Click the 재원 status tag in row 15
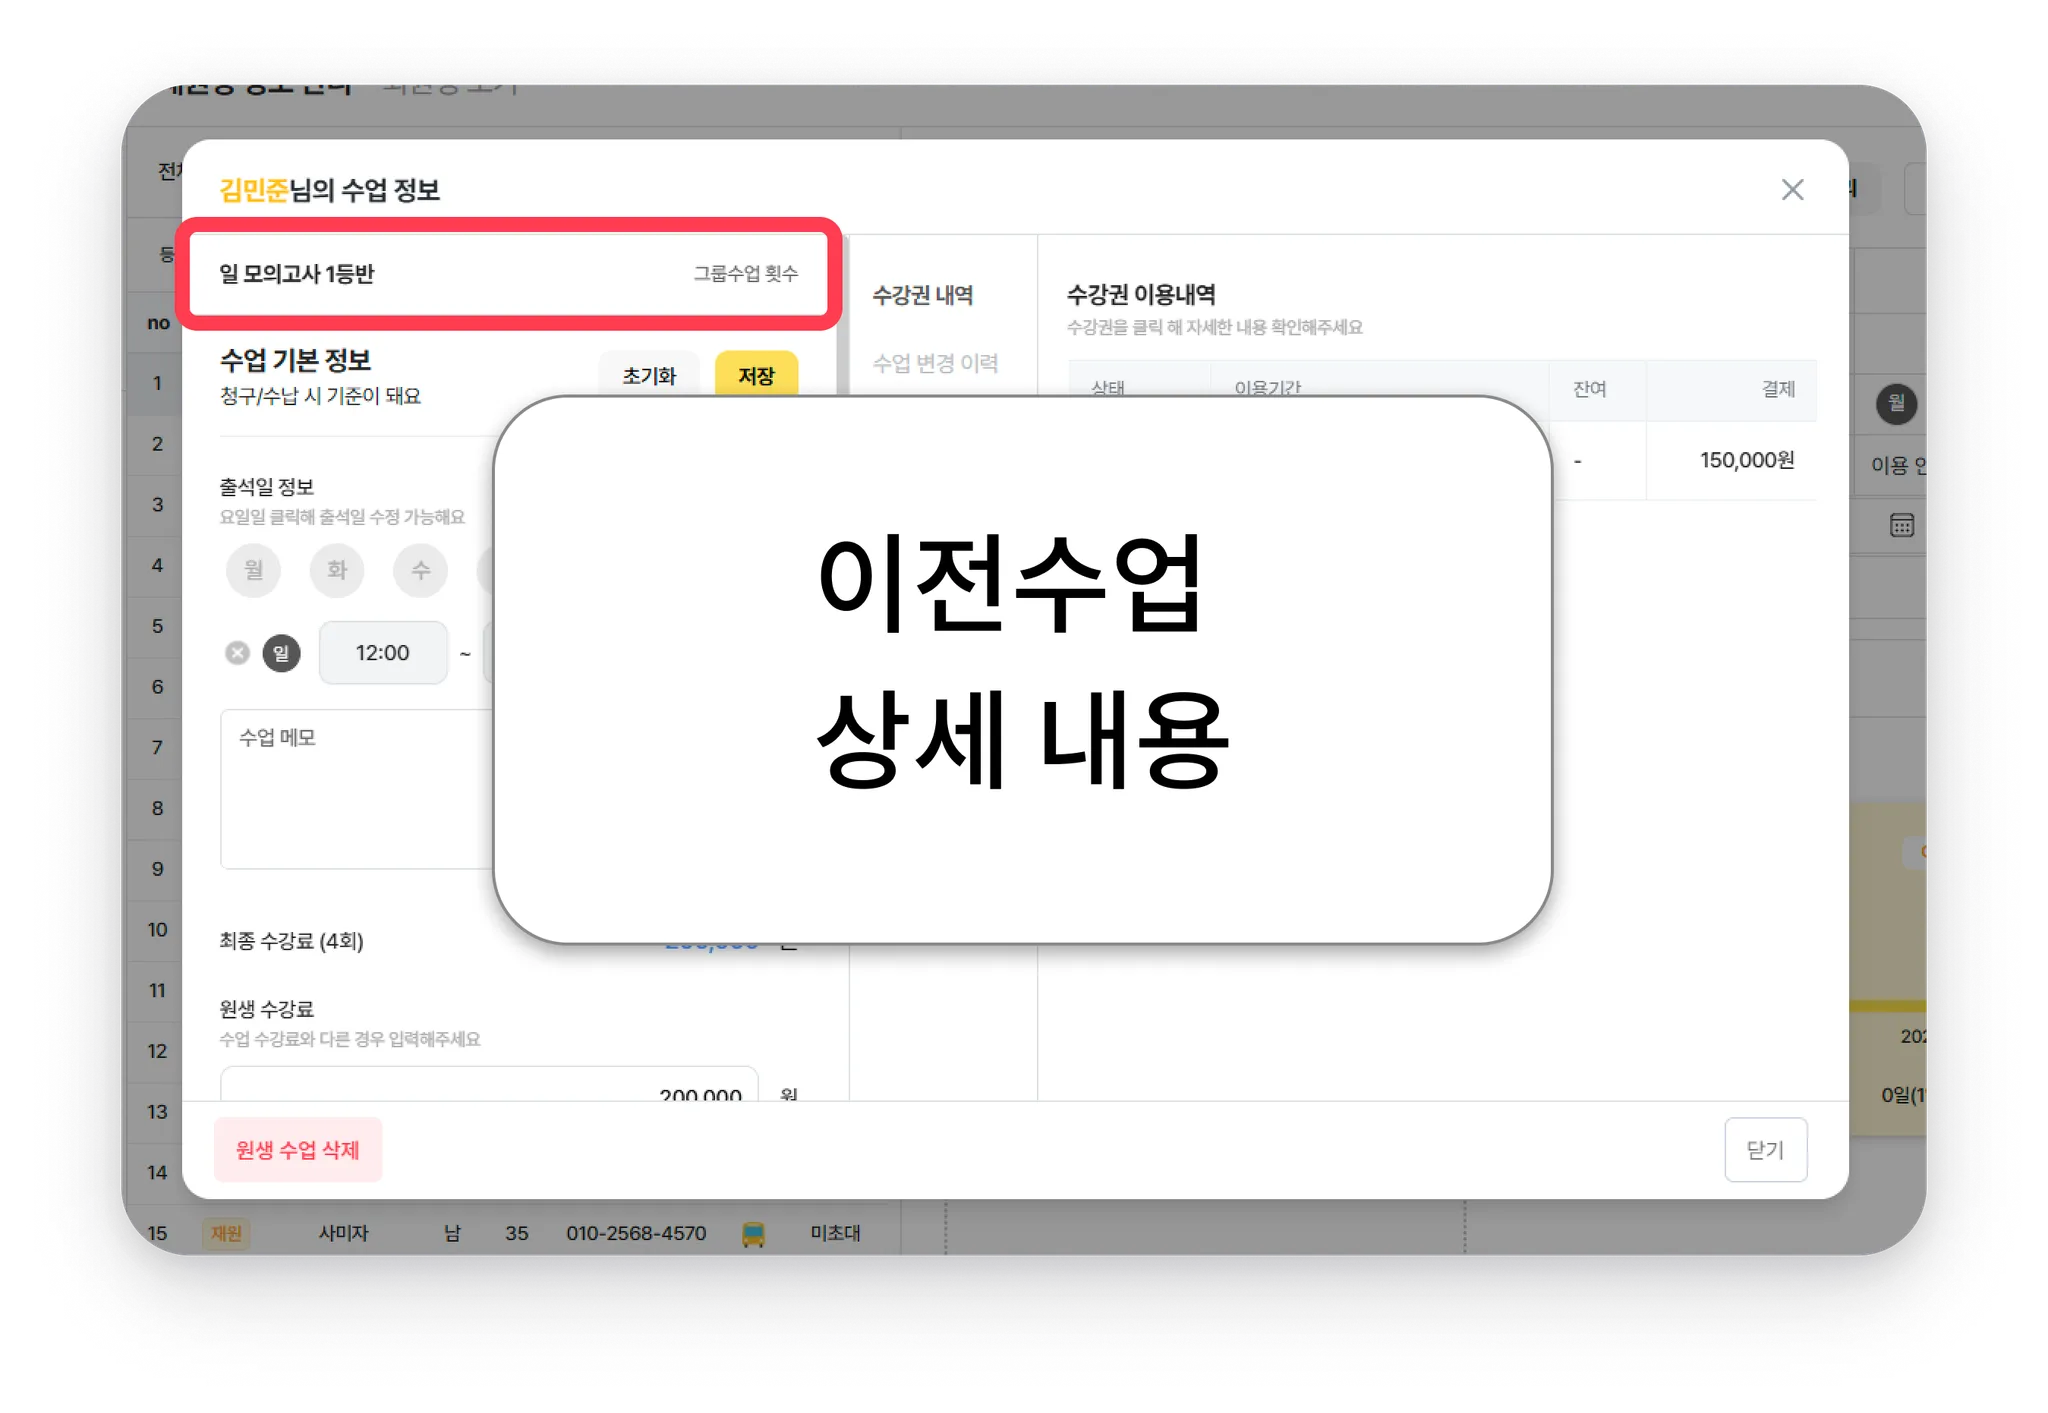Image resolution: width=2048 pixels, height=1413 pixels. pyautogui.click(x=226, y=1234)
